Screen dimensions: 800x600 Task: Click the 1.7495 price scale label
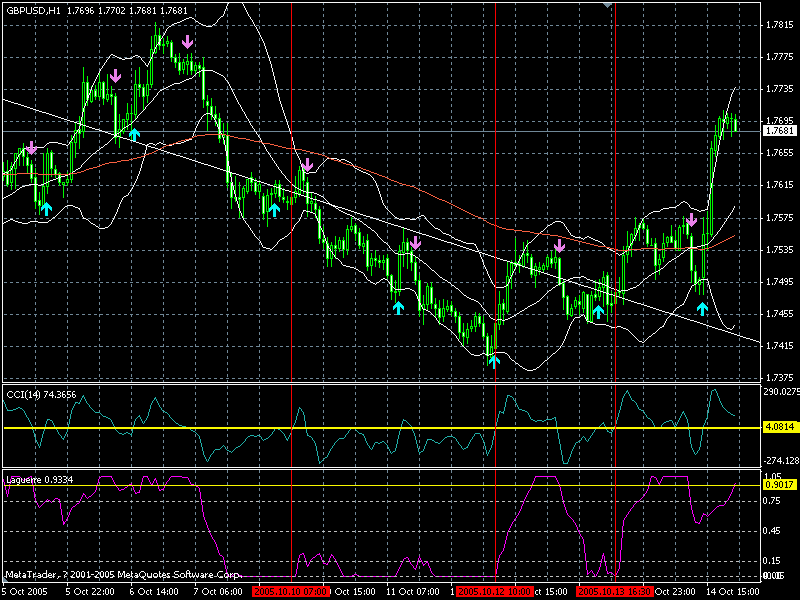(x=780, y=282)
